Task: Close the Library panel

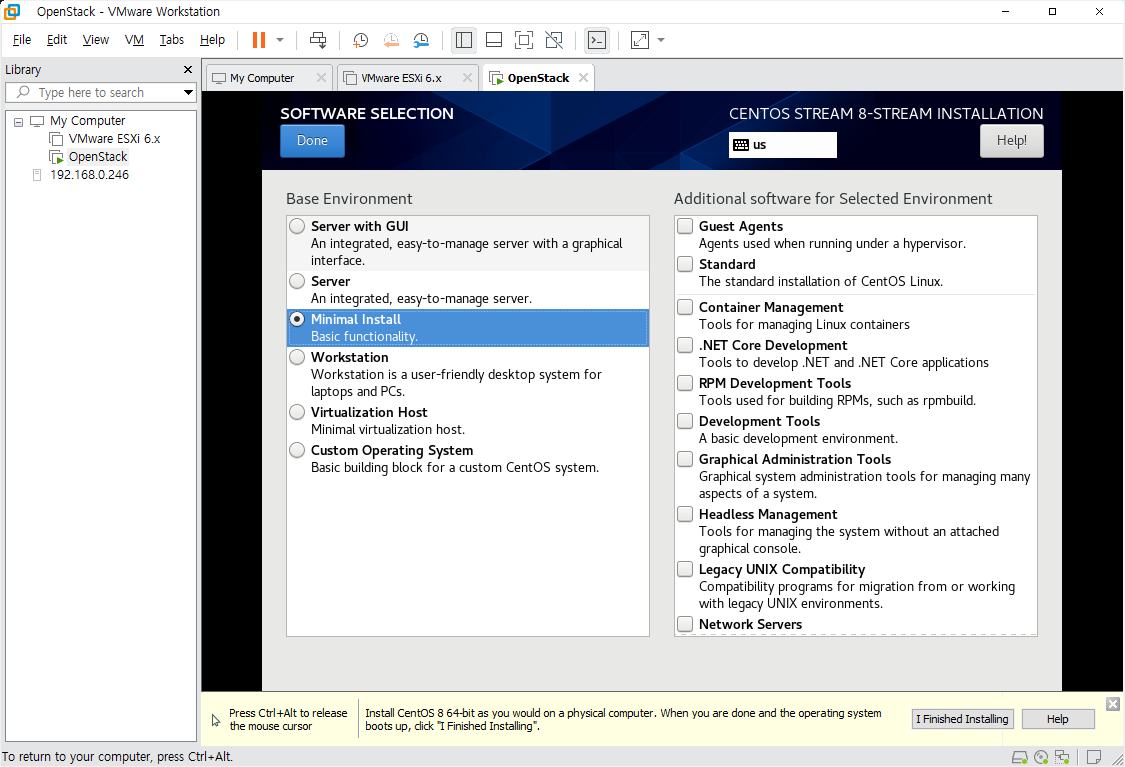Action: coord(188,70)
